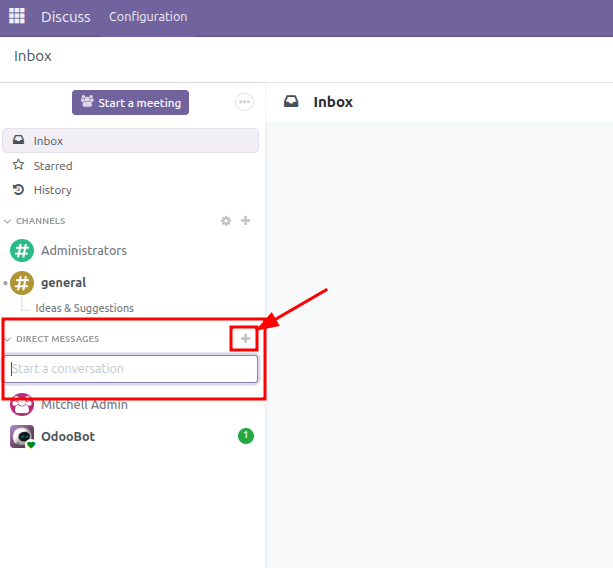Click the OdooBot avatar image
This screenshot has height=568, width=613.
tap(22, 436)
